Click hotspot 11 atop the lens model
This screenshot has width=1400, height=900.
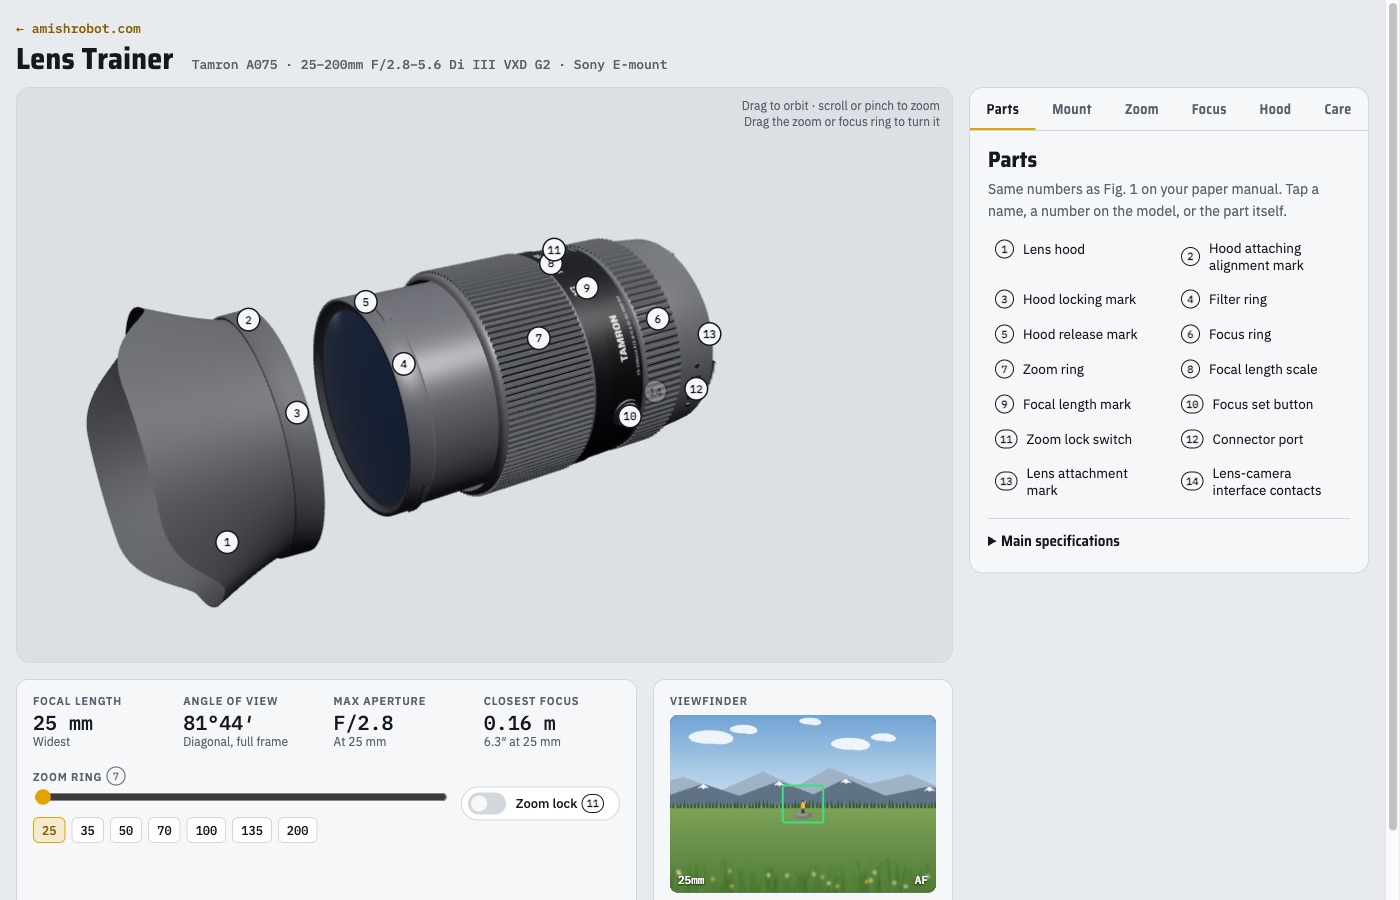click(554, 249)
